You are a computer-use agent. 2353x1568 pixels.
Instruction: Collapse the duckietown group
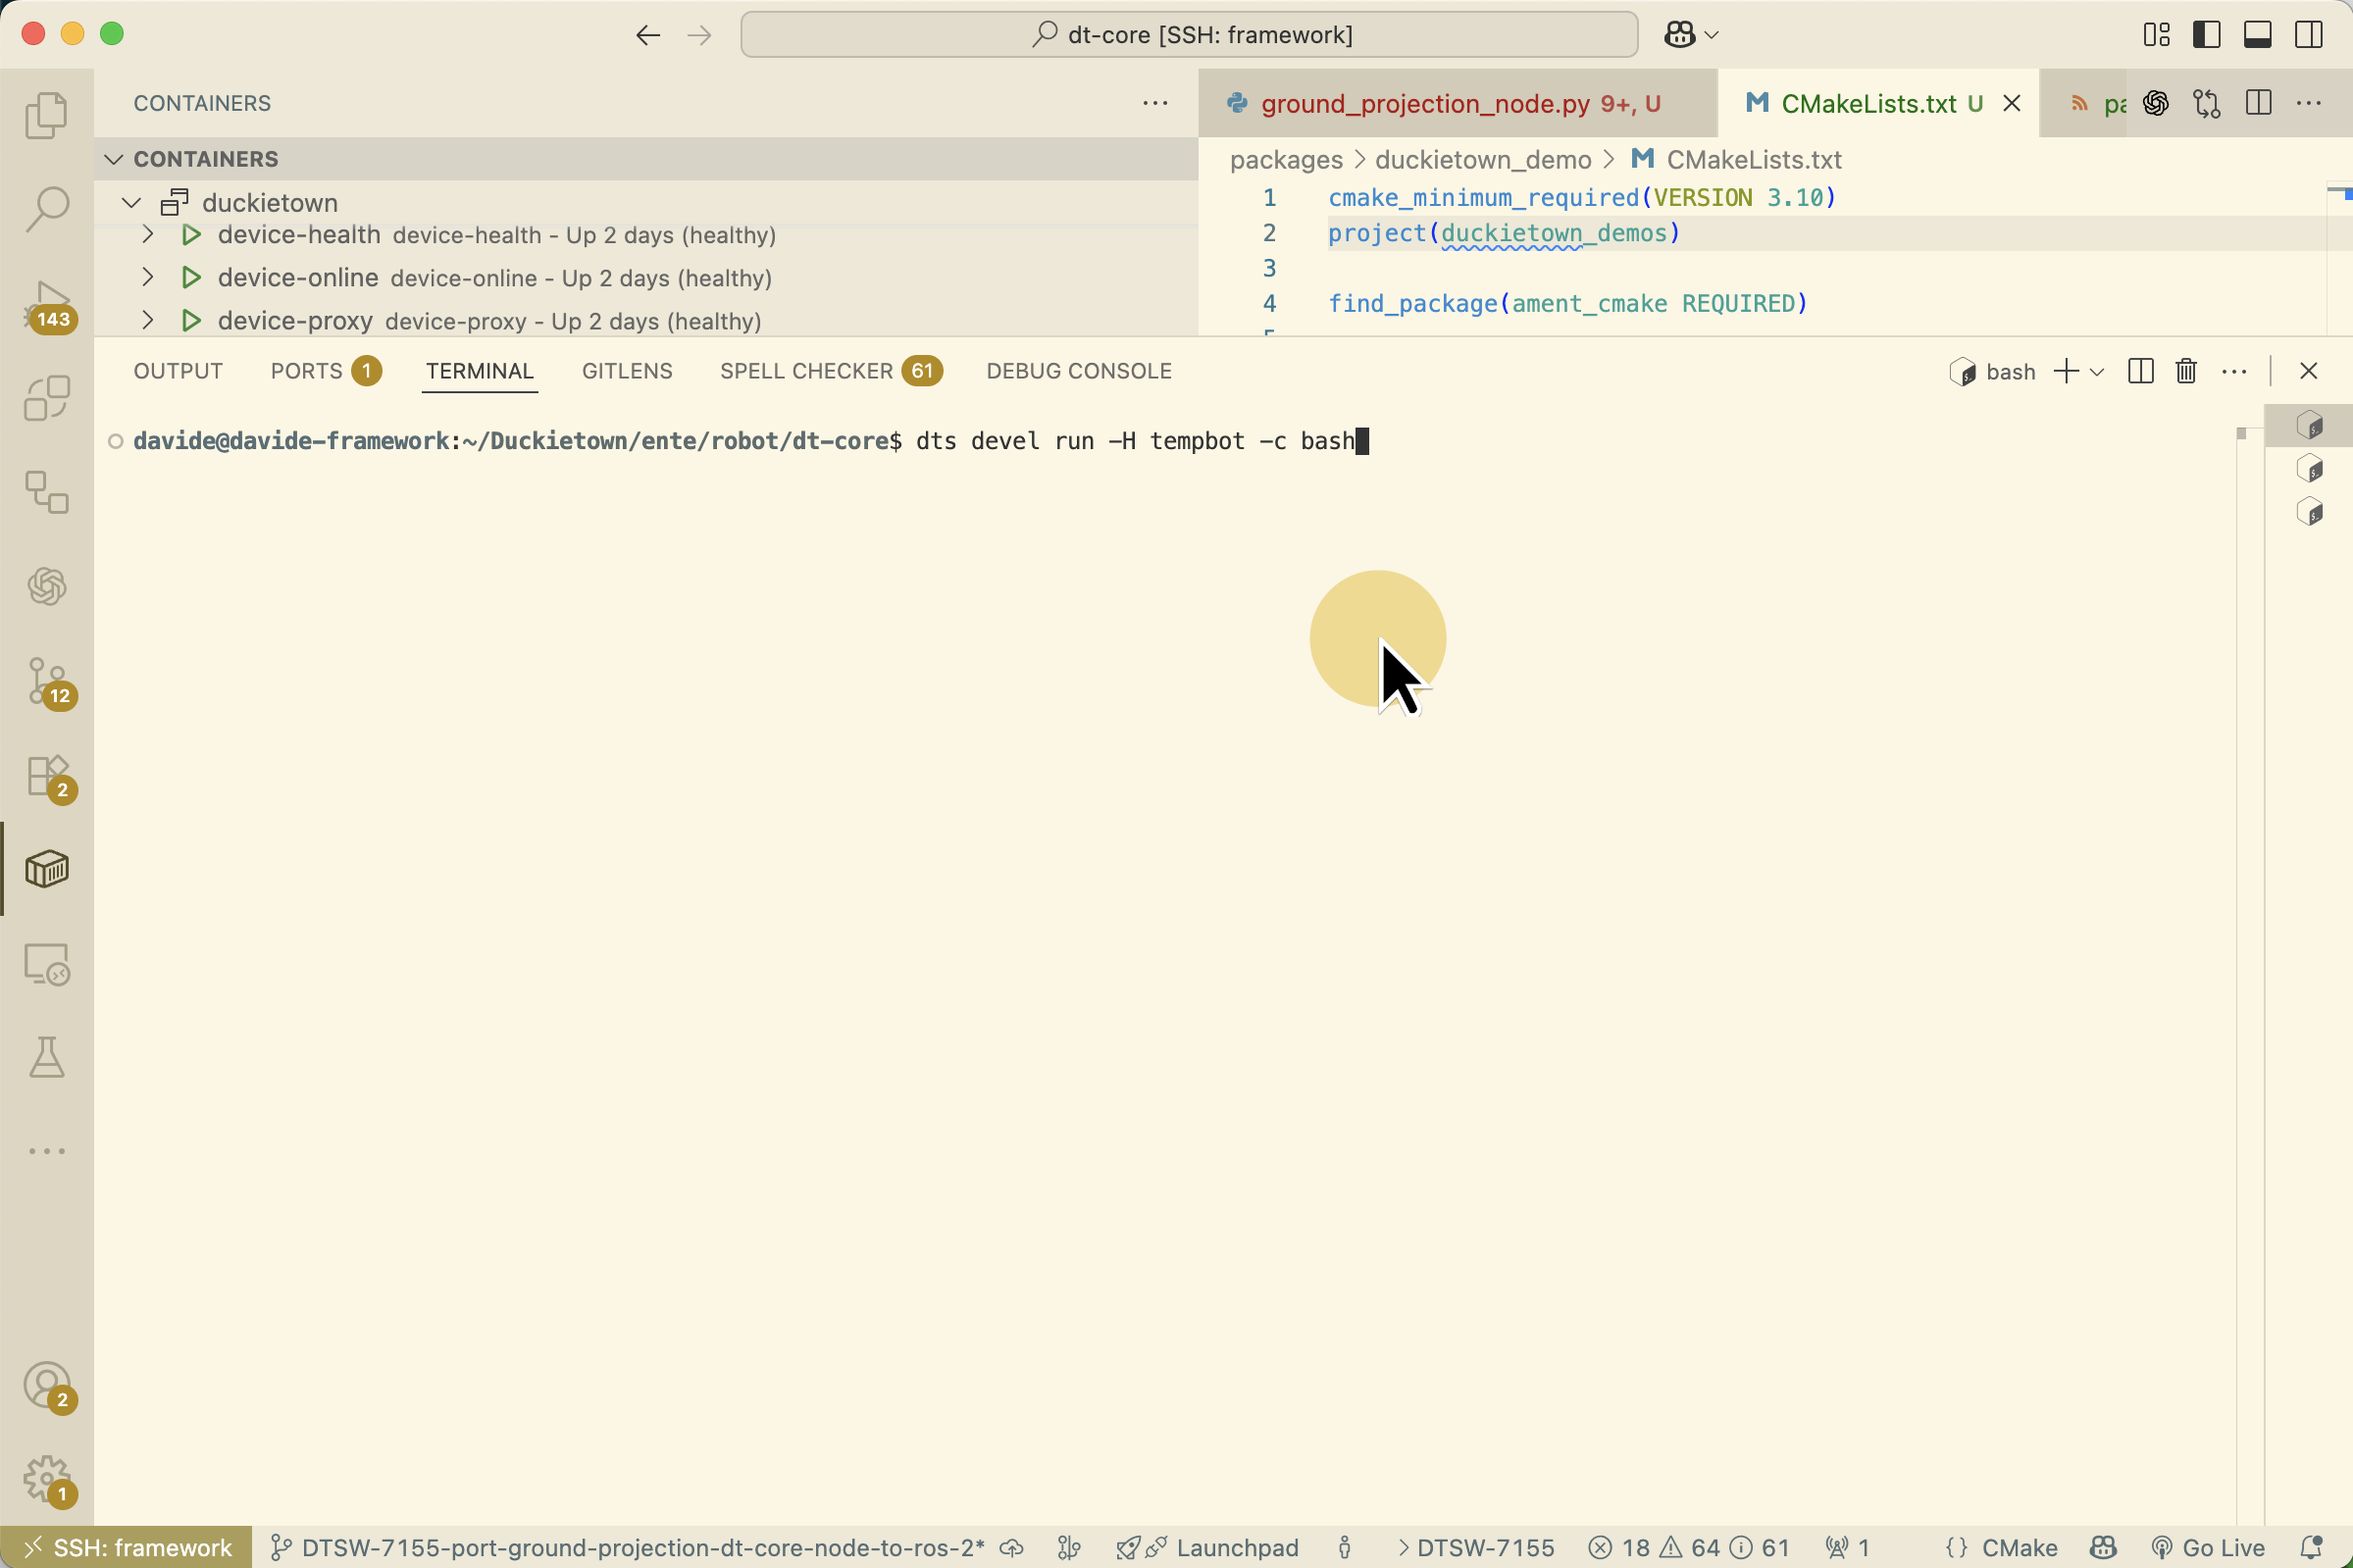click(131, 203)
